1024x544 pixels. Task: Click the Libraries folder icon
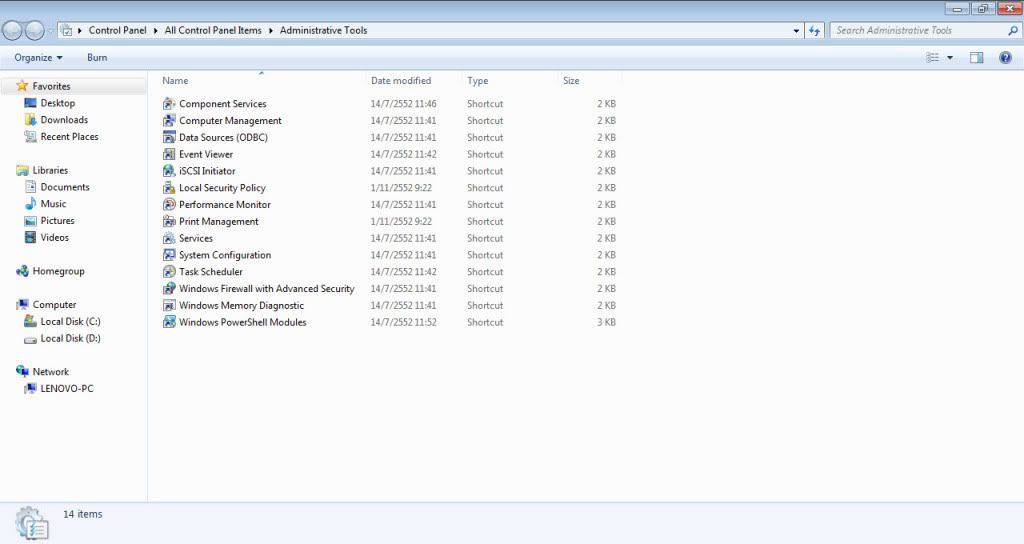coord(22,170)
